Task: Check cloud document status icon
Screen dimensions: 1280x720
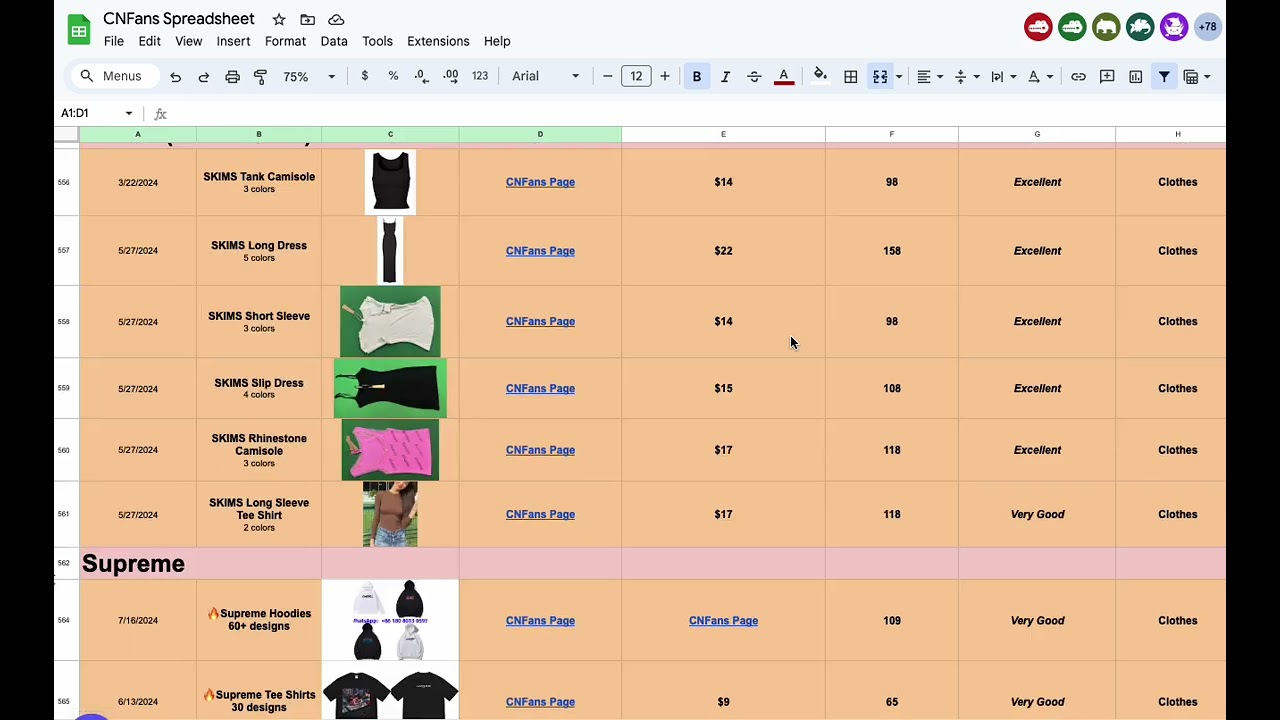Action: [337, 19]
